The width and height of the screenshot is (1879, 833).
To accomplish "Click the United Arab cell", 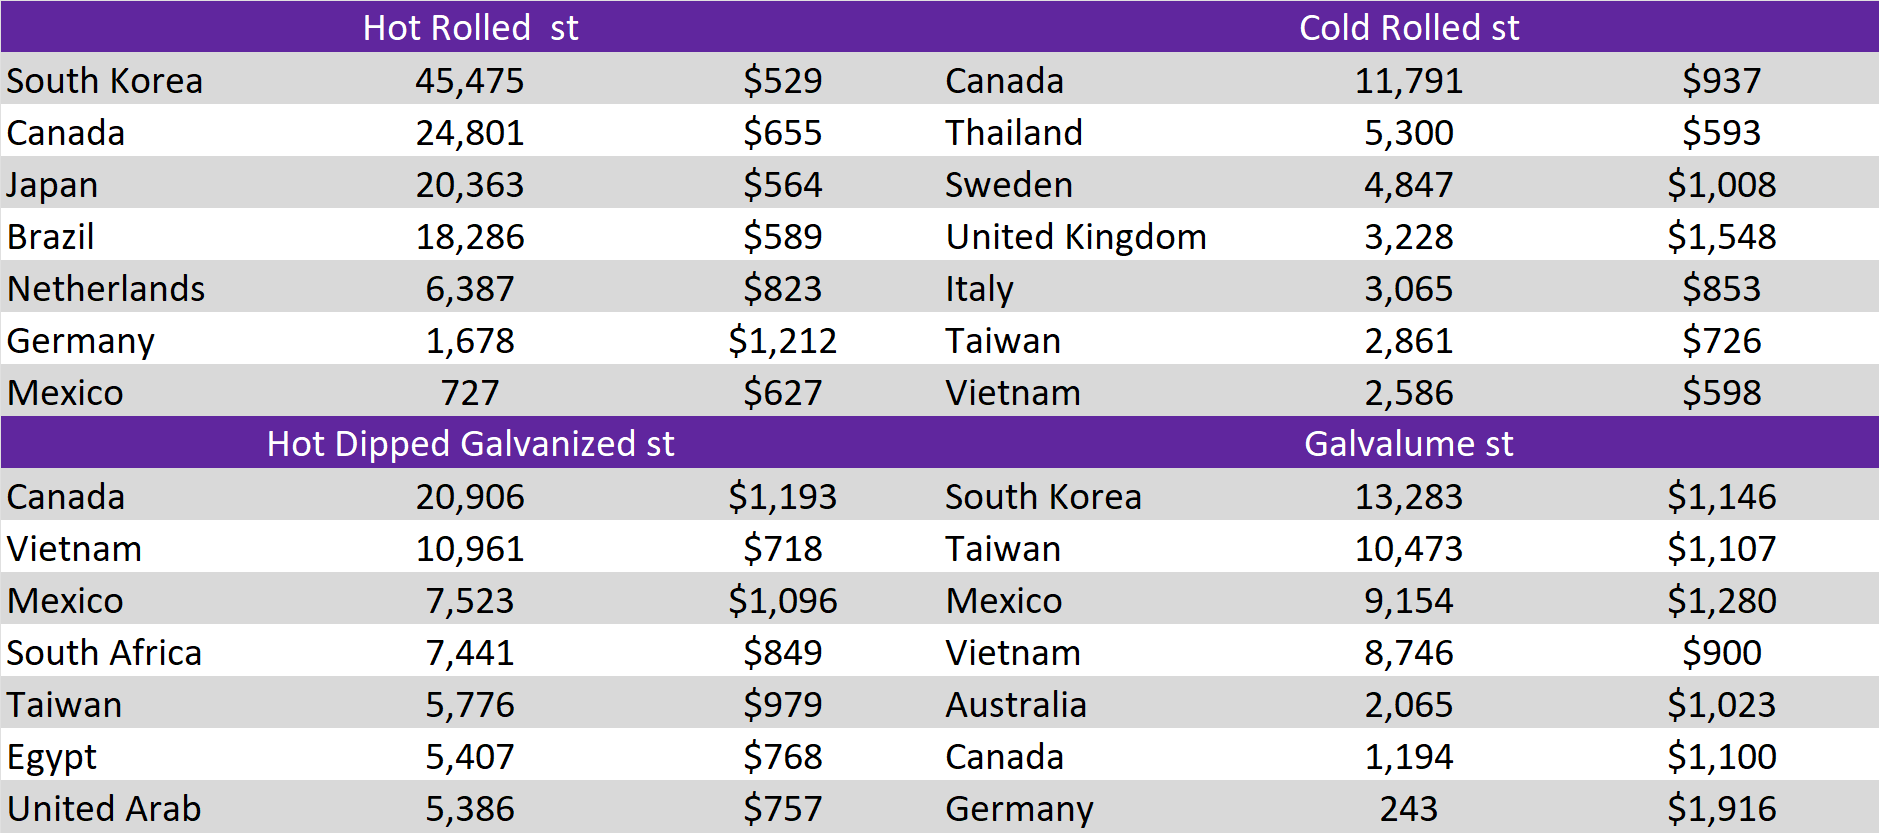I will click(104, 808).
